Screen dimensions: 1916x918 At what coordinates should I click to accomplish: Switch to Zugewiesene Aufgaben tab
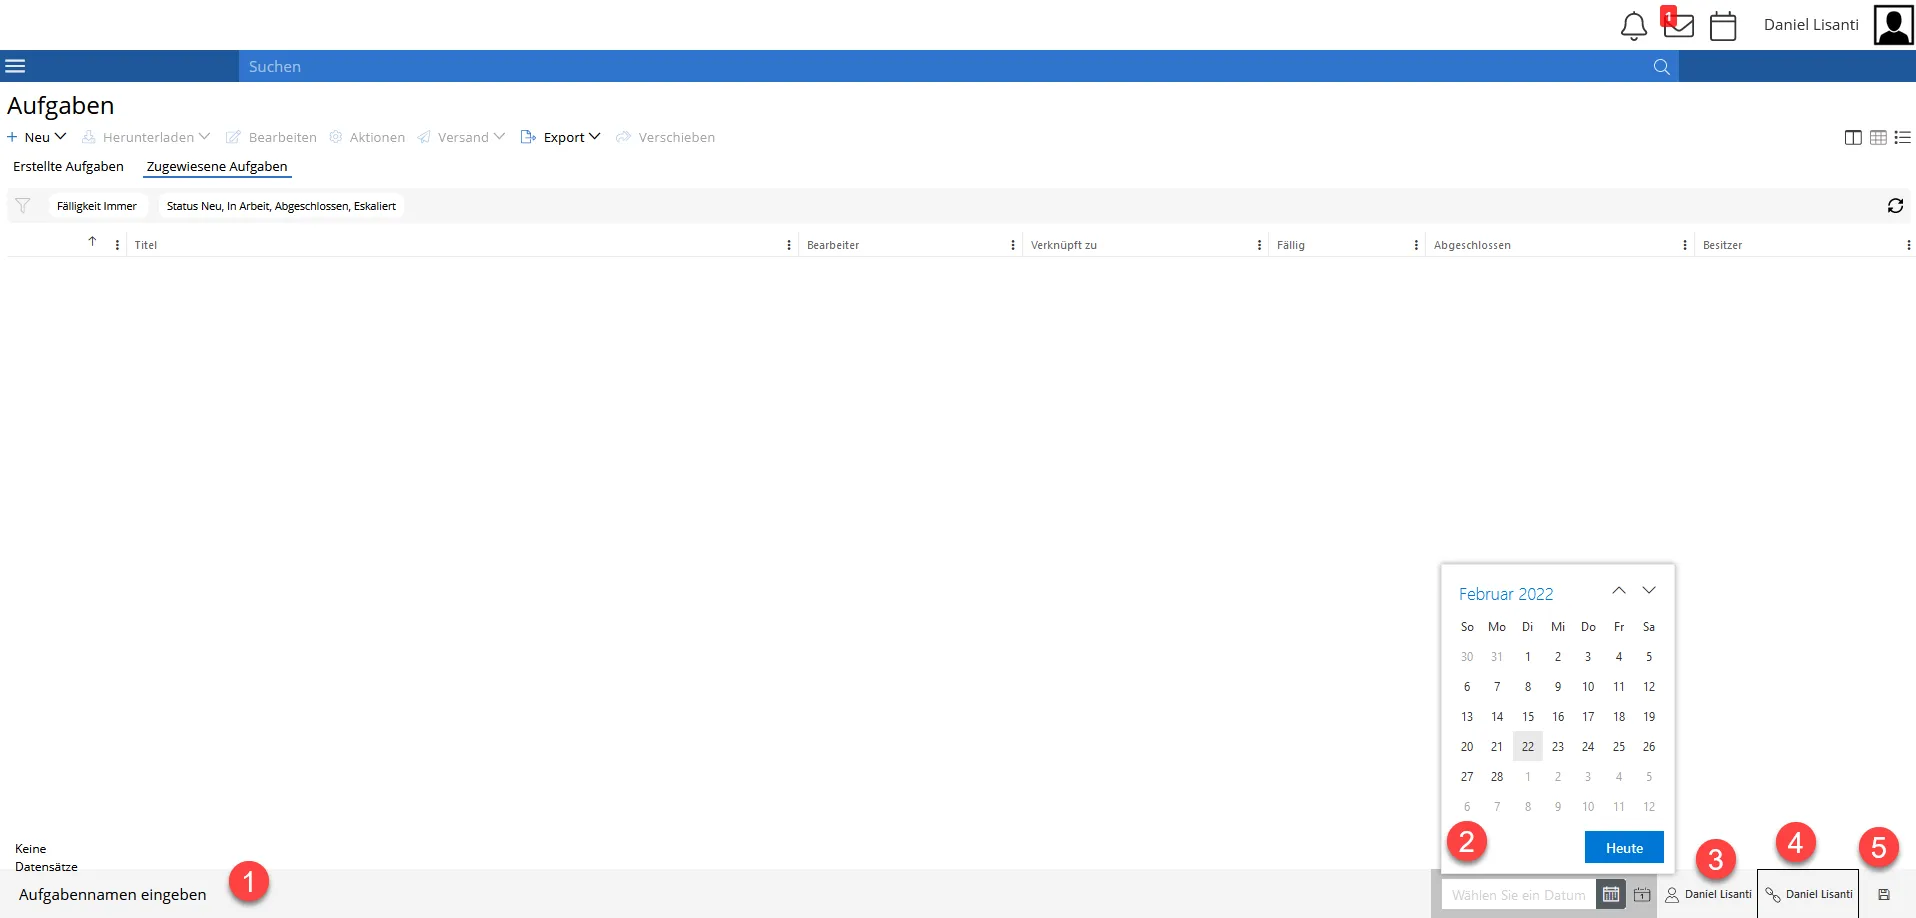(217, 166)
